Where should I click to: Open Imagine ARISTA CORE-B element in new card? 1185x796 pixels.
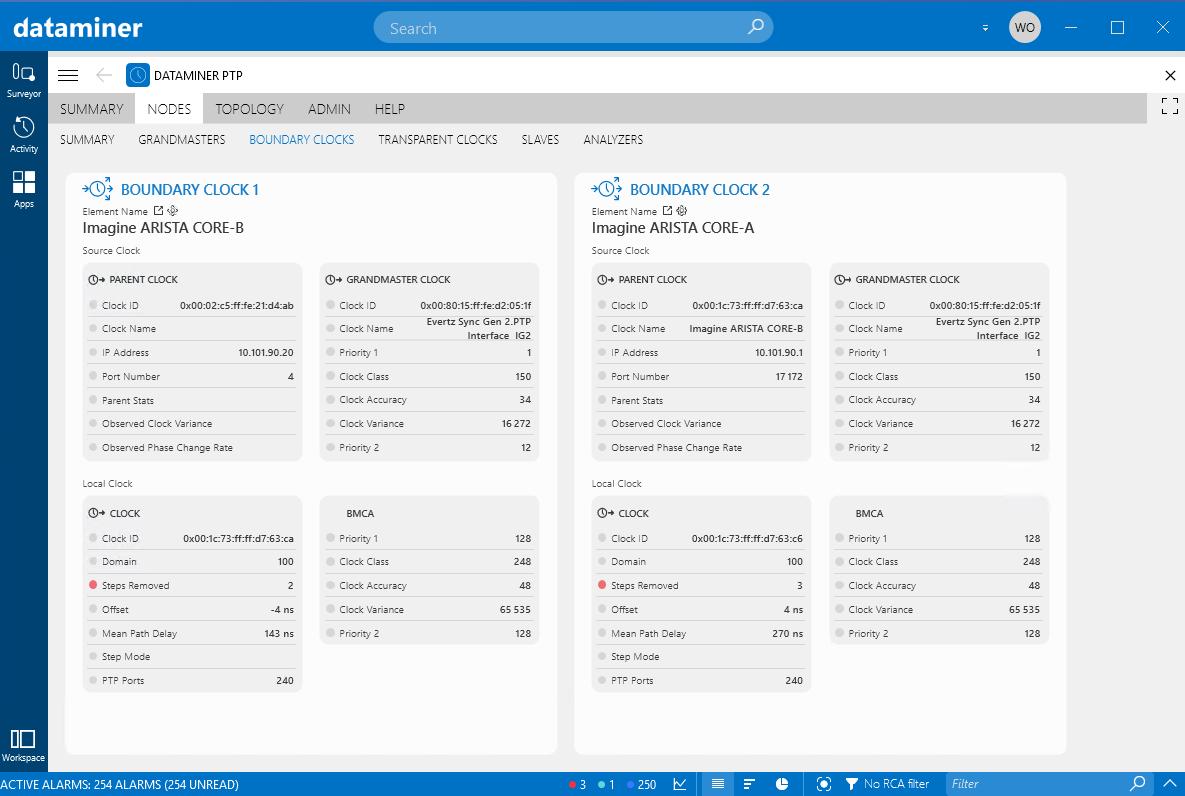coord(158,211)
